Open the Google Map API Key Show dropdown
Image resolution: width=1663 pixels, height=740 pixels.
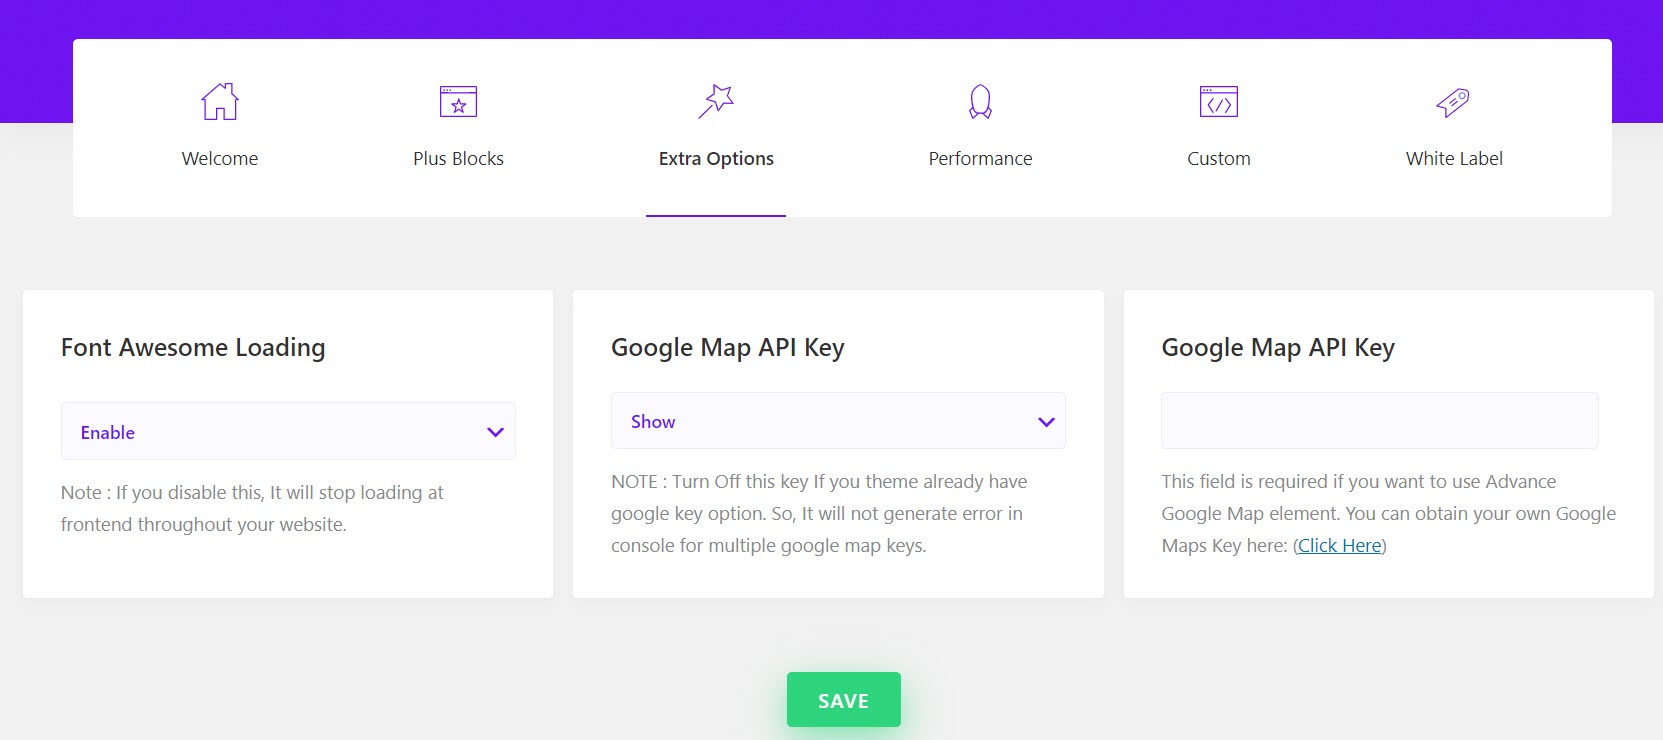838,421
